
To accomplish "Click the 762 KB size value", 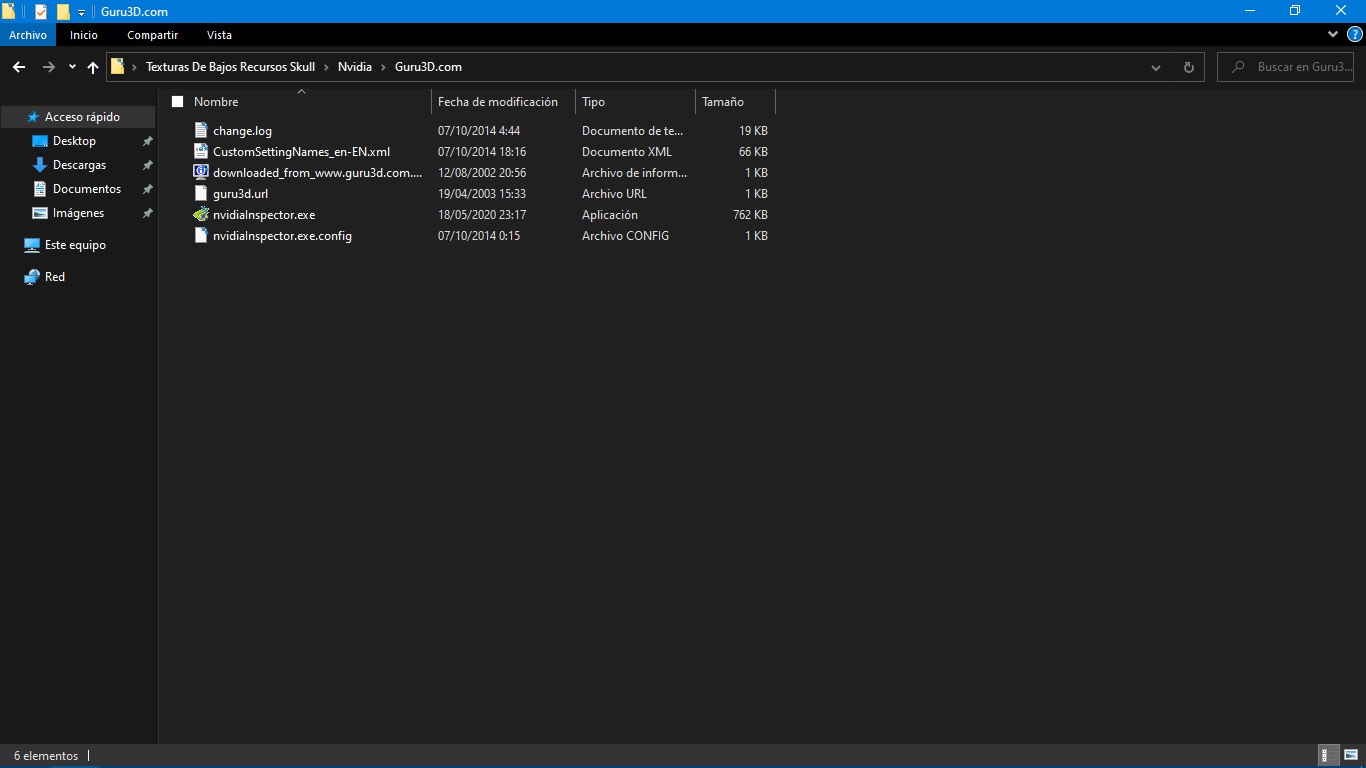I will click(750, 215).
